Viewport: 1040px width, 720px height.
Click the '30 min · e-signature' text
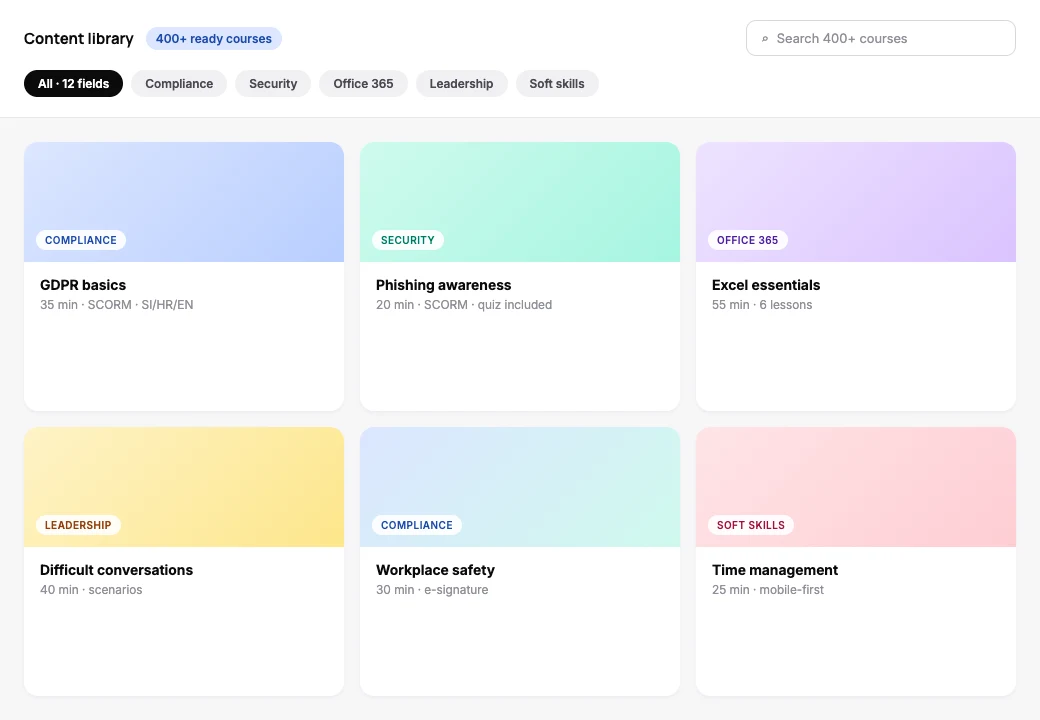click(432, 590)
